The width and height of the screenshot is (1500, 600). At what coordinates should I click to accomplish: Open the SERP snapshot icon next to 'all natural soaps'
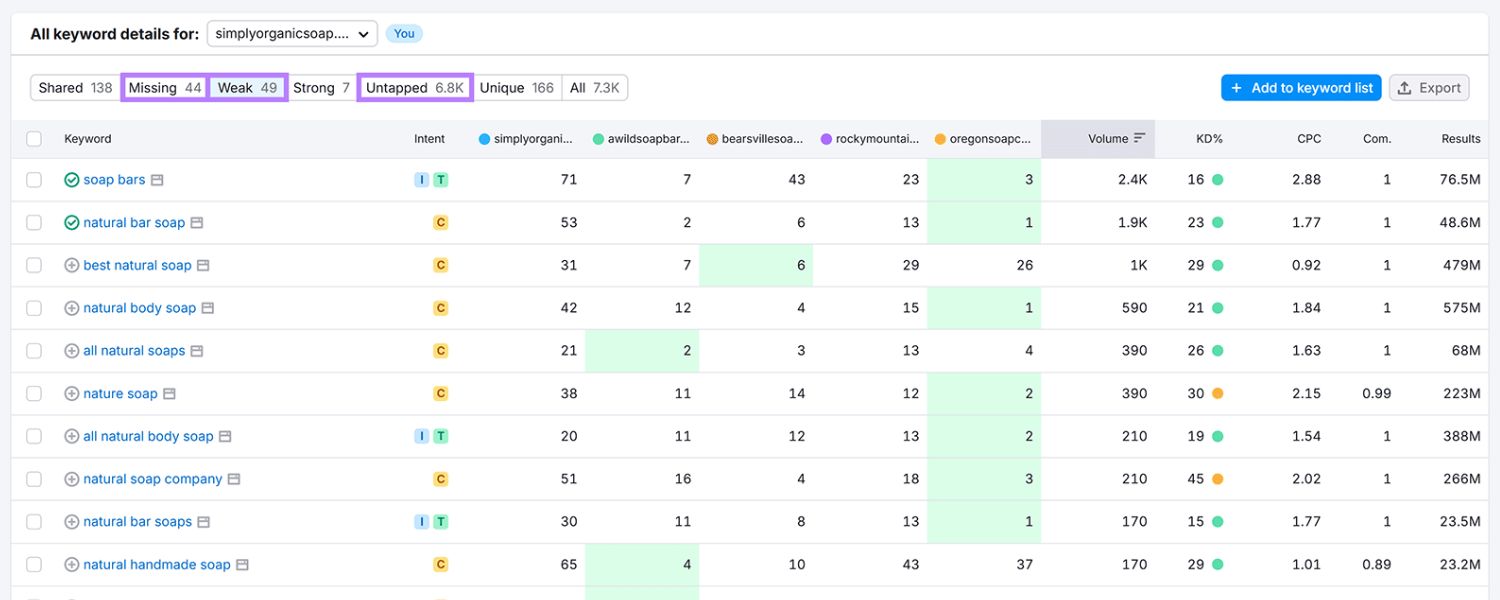tap(196, 350)
